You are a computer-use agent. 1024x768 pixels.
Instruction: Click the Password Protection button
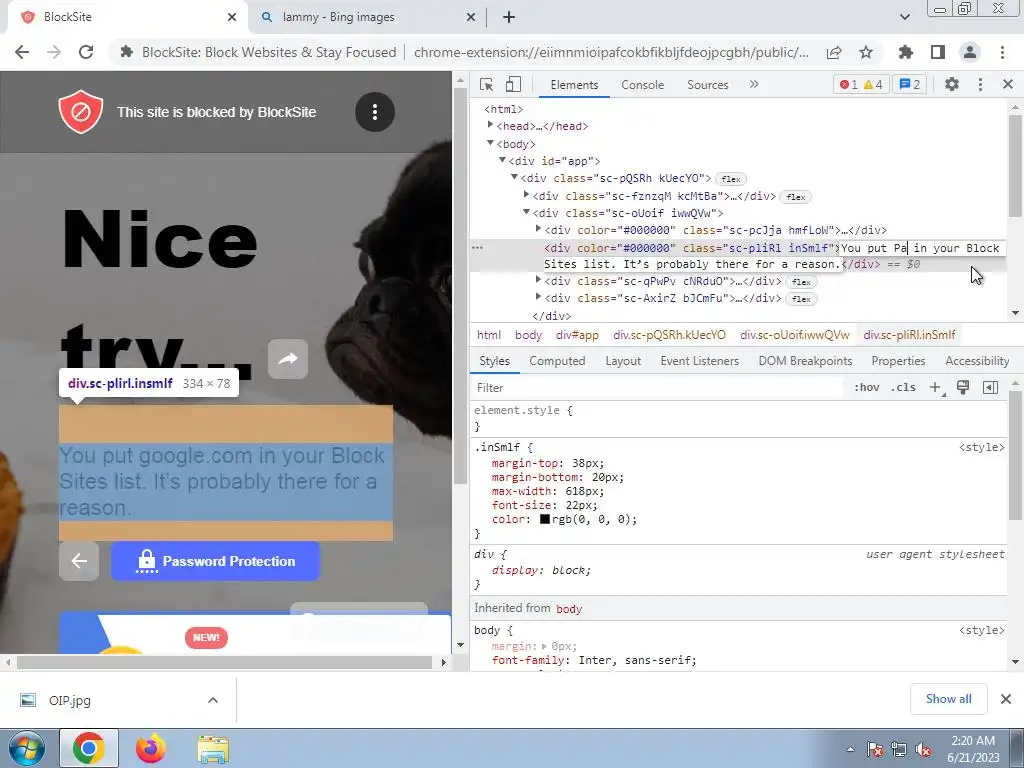point(216,561)
